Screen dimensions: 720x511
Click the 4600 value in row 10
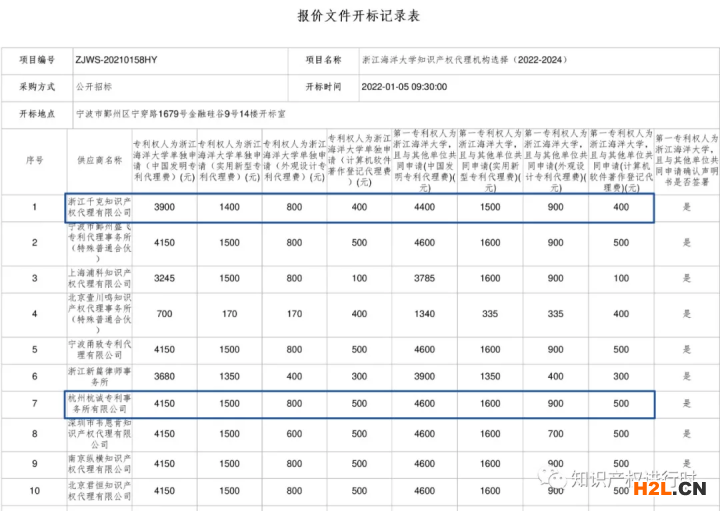(x=424, y=491)
